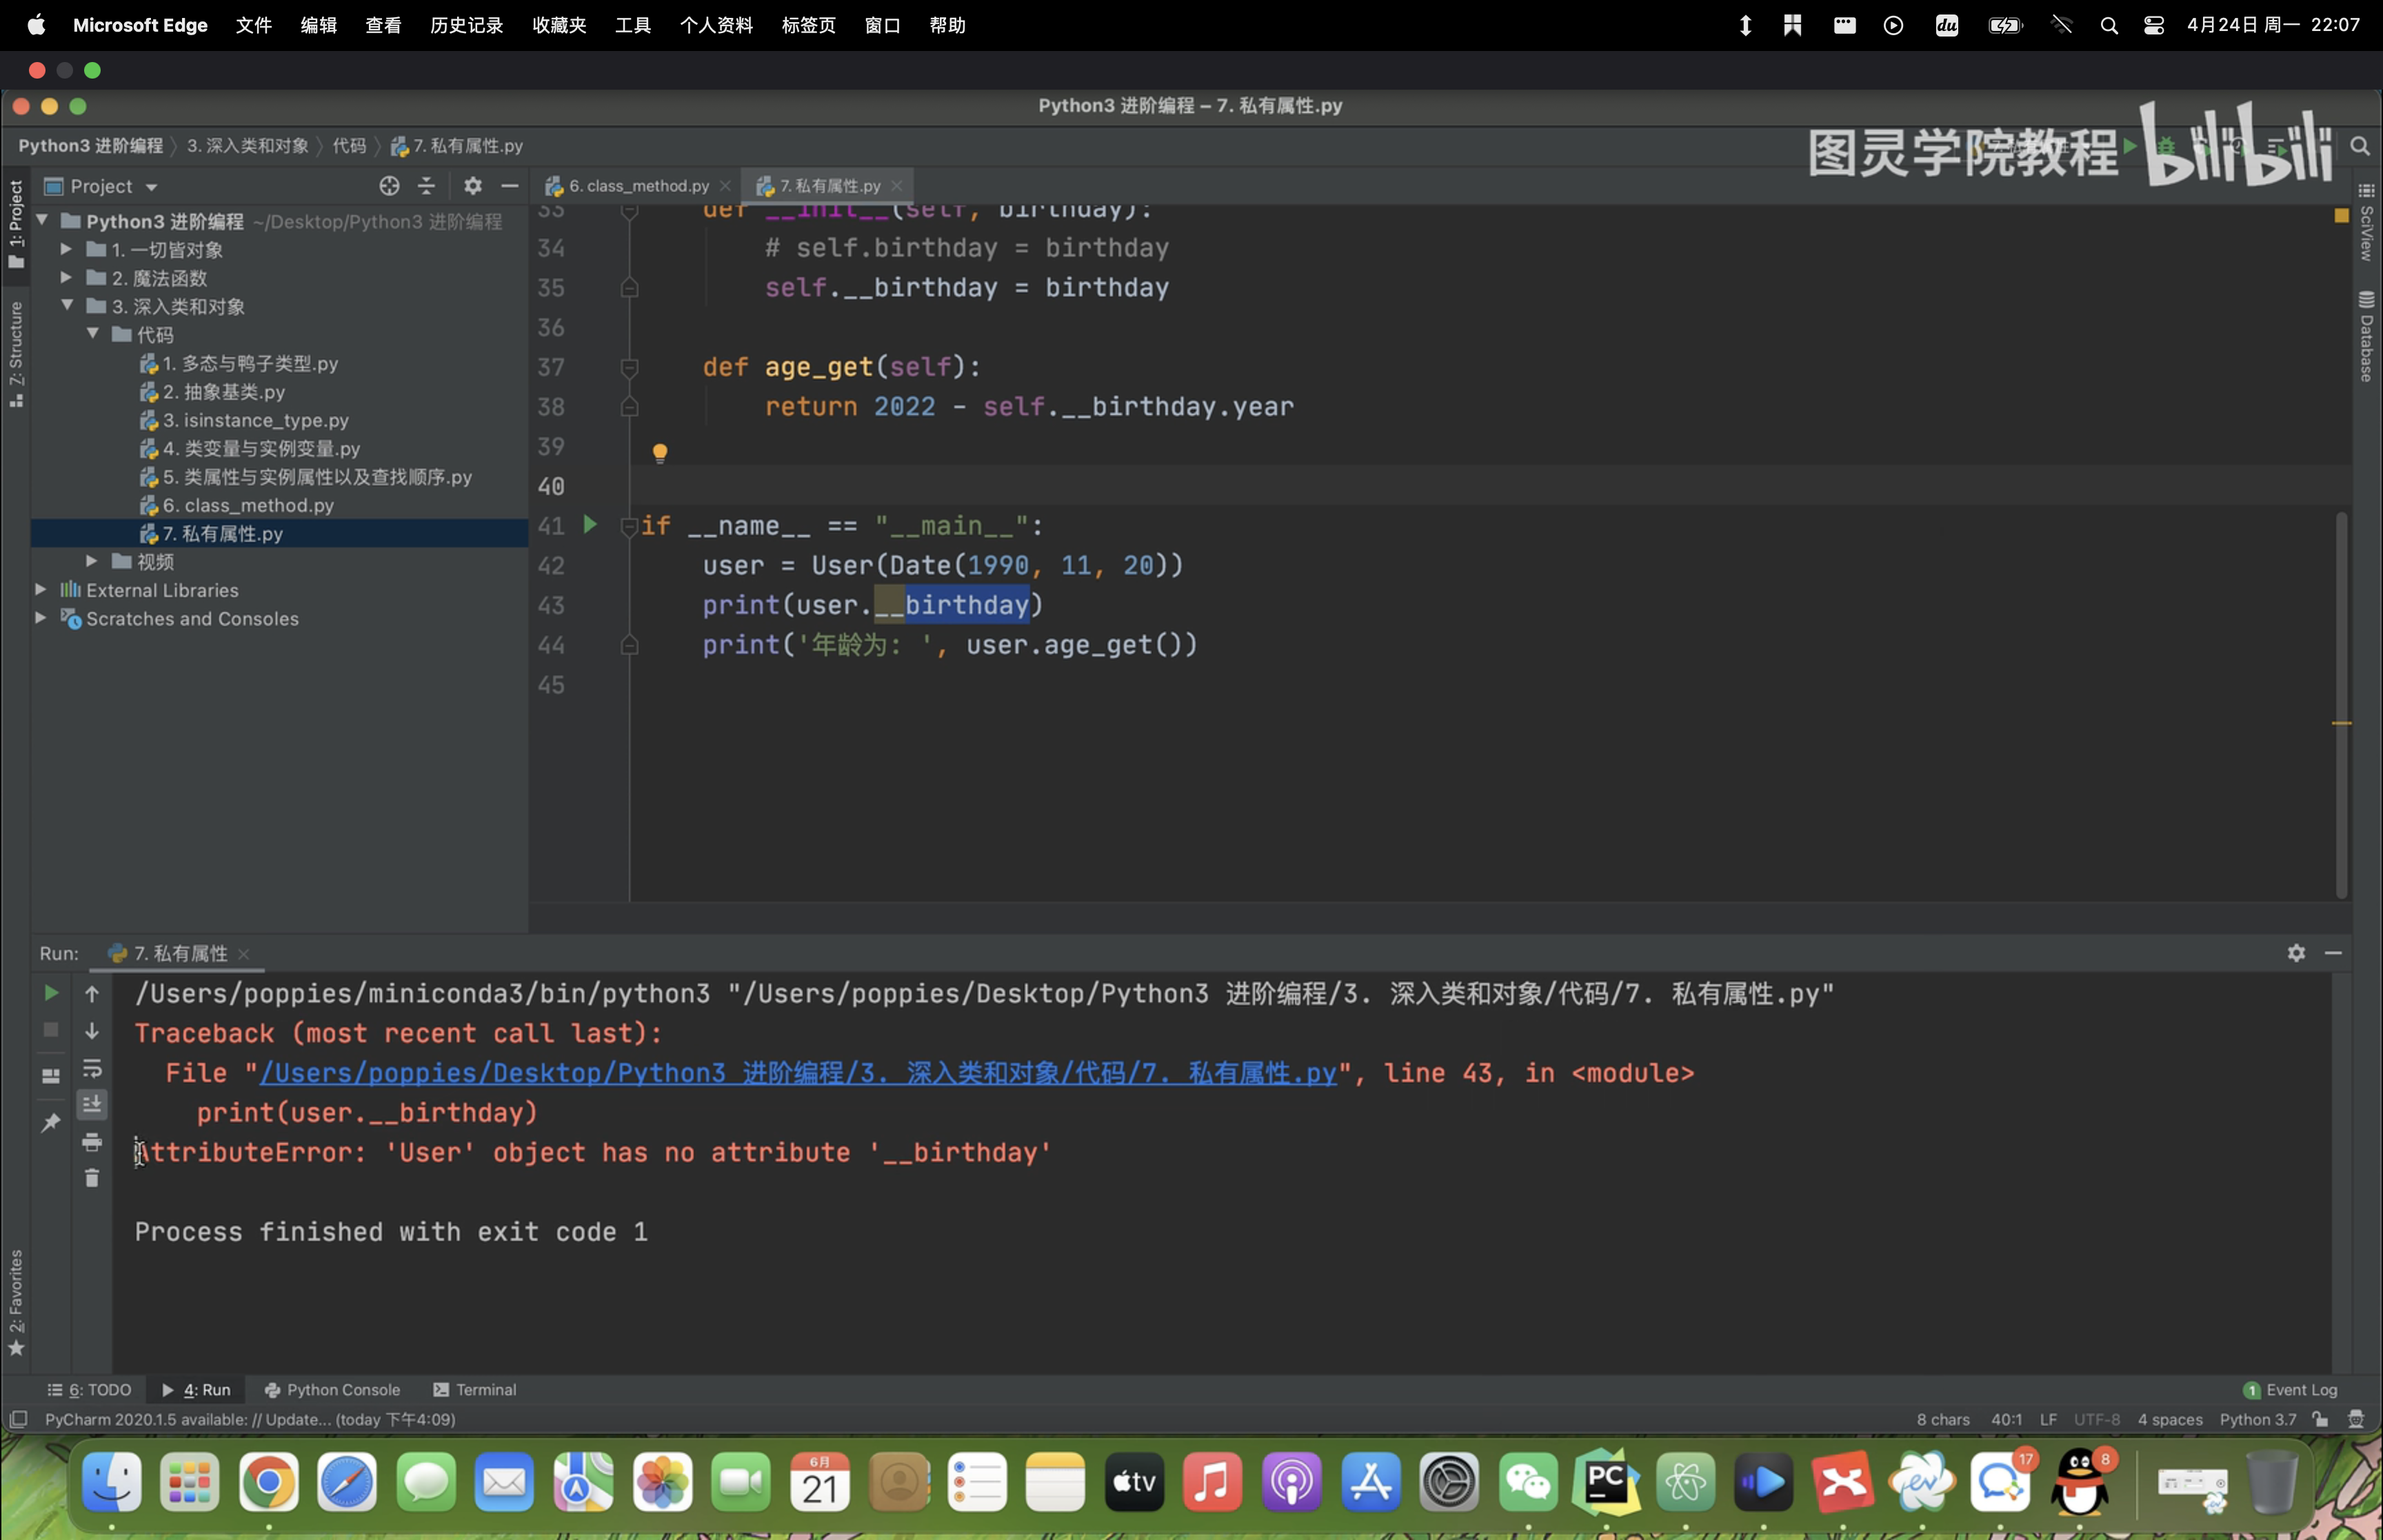The image size is (2383, 1540).
Task: Click 代码 breadcrumb in navigation bar
Action: point(349,146)
